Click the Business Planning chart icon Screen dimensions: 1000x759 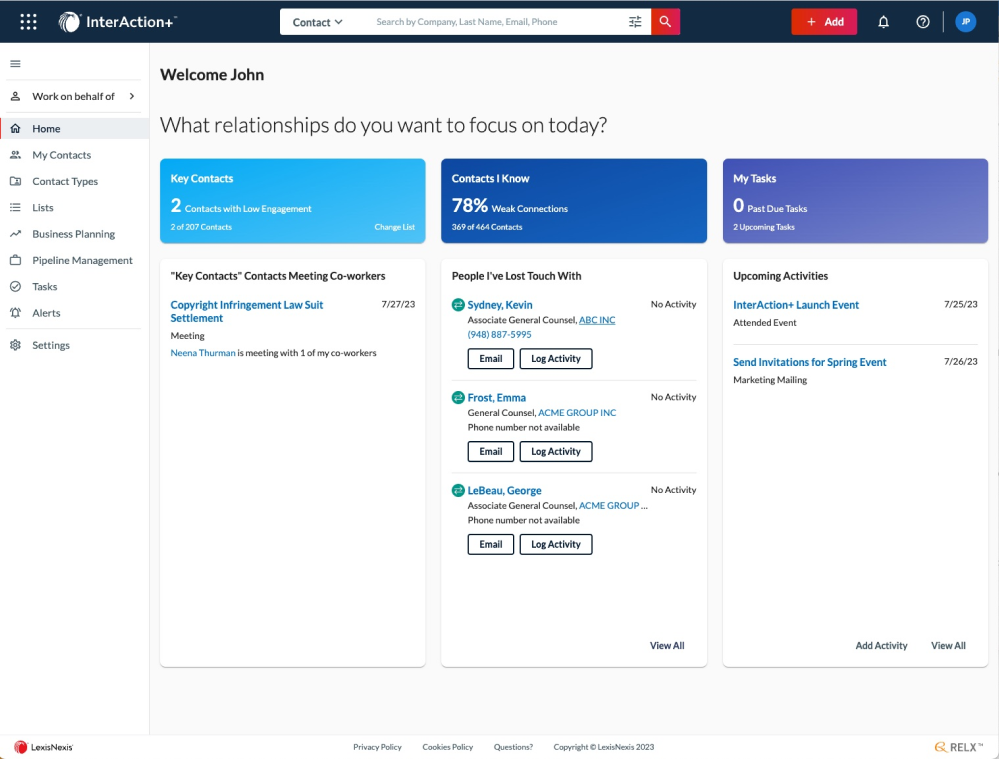point(15,234)
